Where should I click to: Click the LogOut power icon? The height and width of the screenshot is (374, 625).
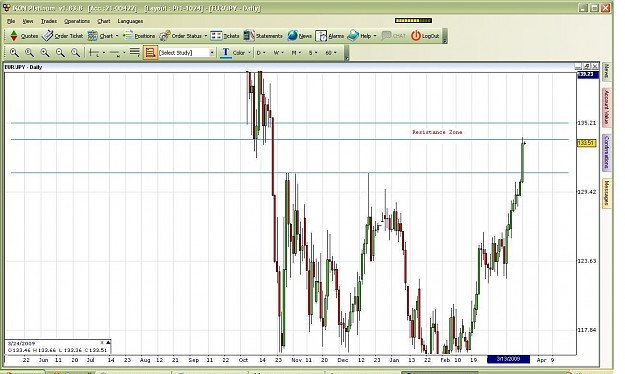pos(416,36)
